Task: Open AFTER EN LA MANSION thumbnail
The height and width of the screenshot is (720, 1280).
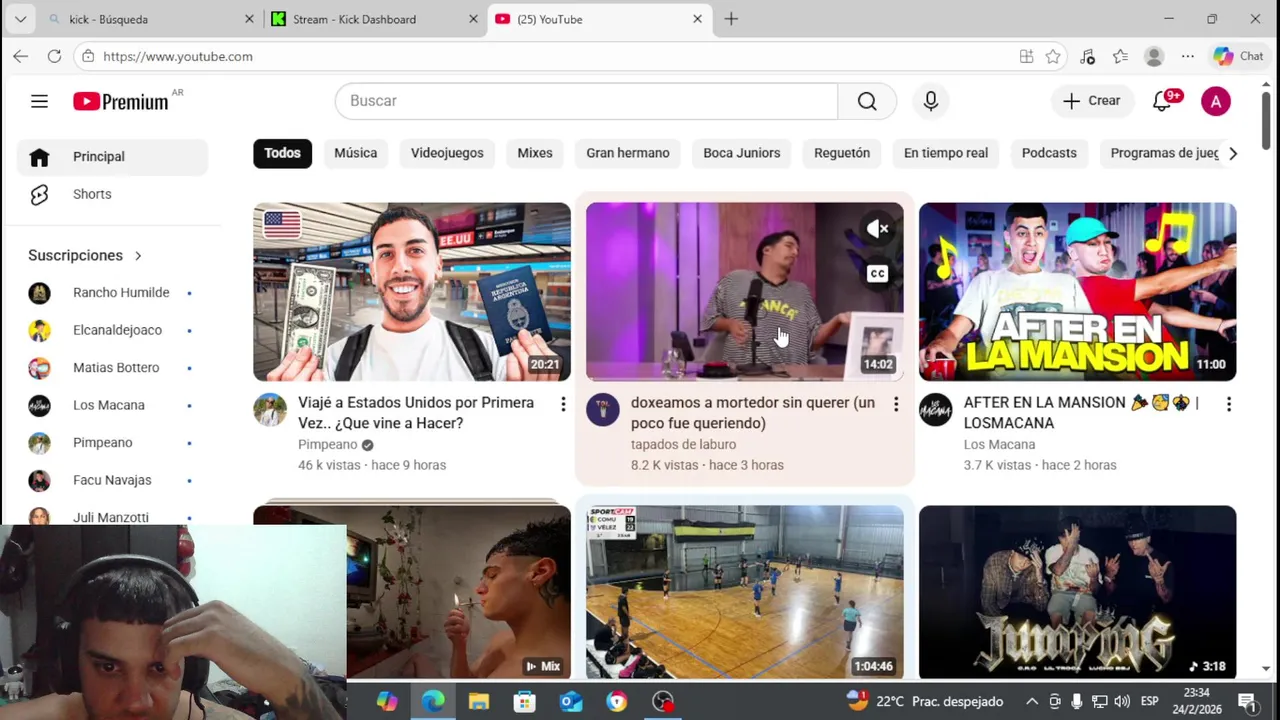Action: click(1078, 292)
